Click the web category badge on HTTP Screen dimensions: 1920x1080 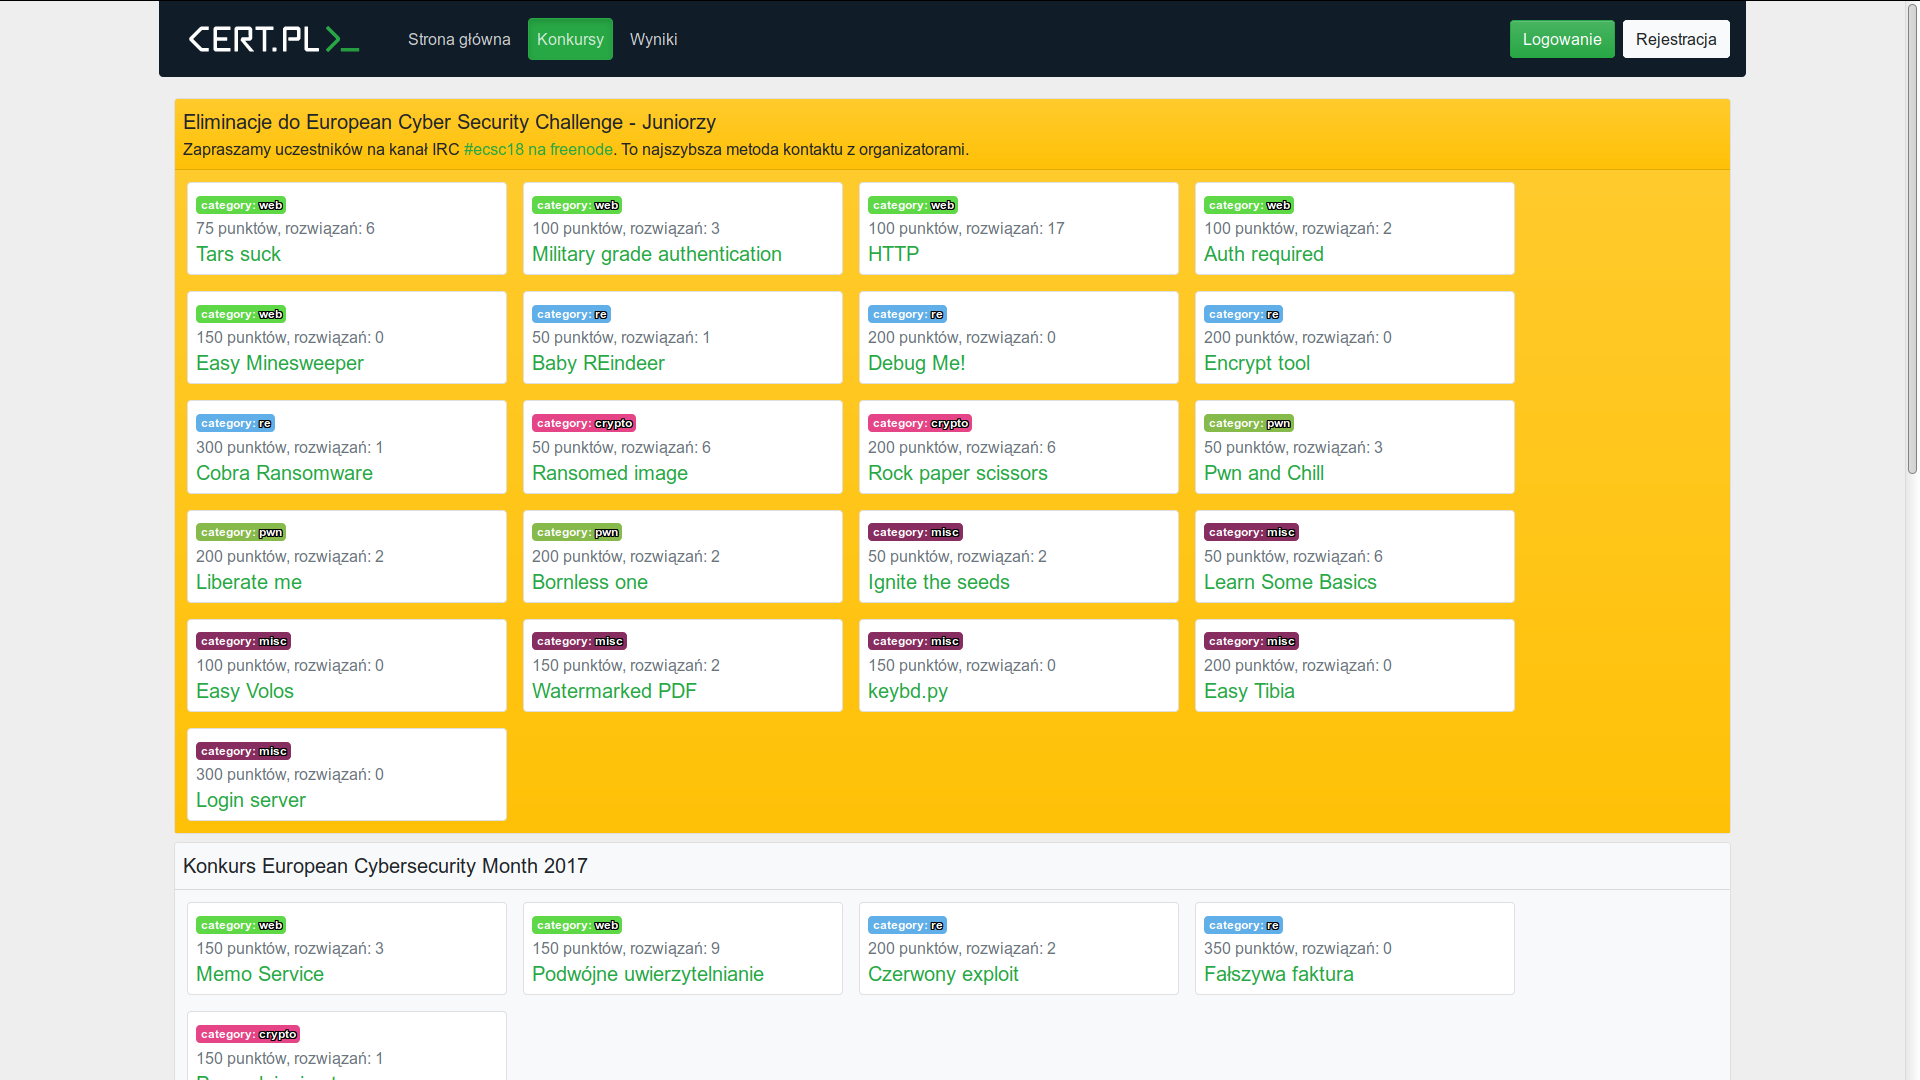pyautogui.click(x=913, y=205)
